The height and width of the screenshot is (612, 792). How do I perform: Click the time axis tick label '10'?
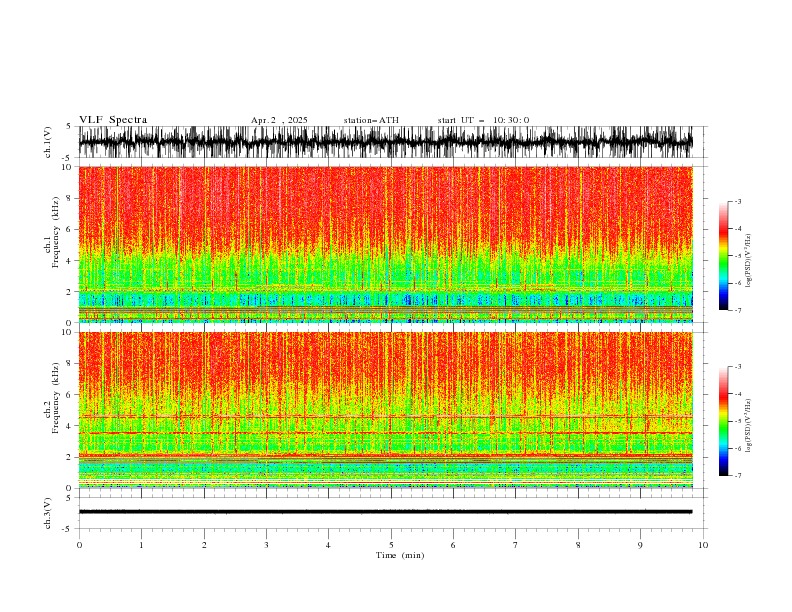[x=703, y=545]
